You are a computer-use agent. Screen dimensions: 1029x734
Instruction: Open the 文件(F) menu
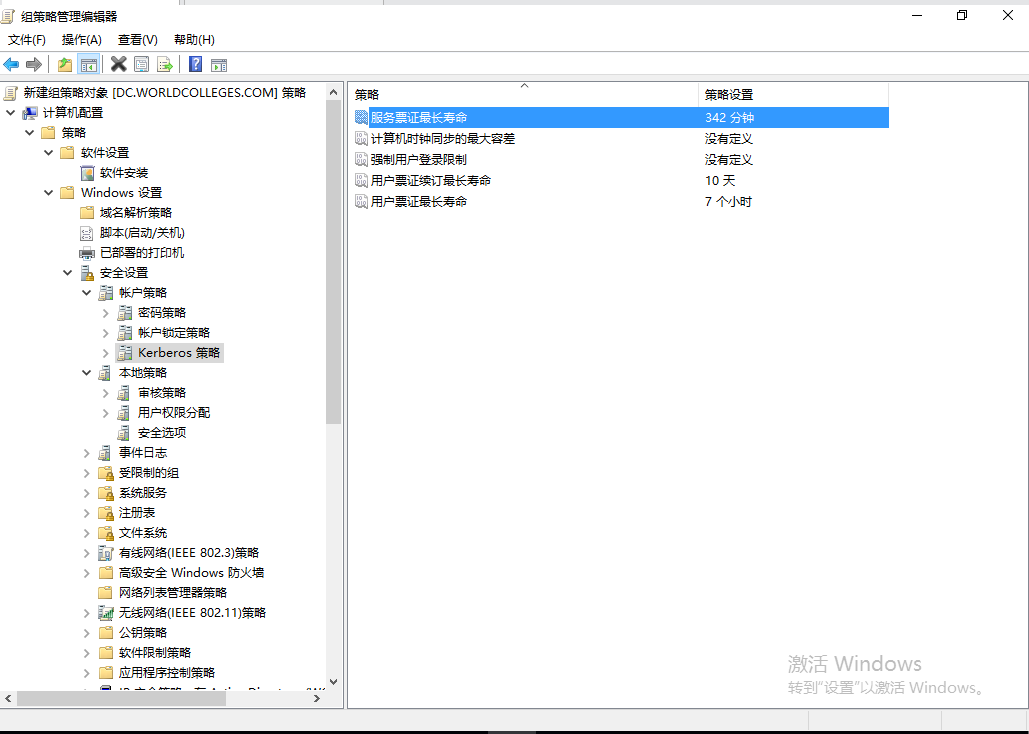tap(26, 40)
